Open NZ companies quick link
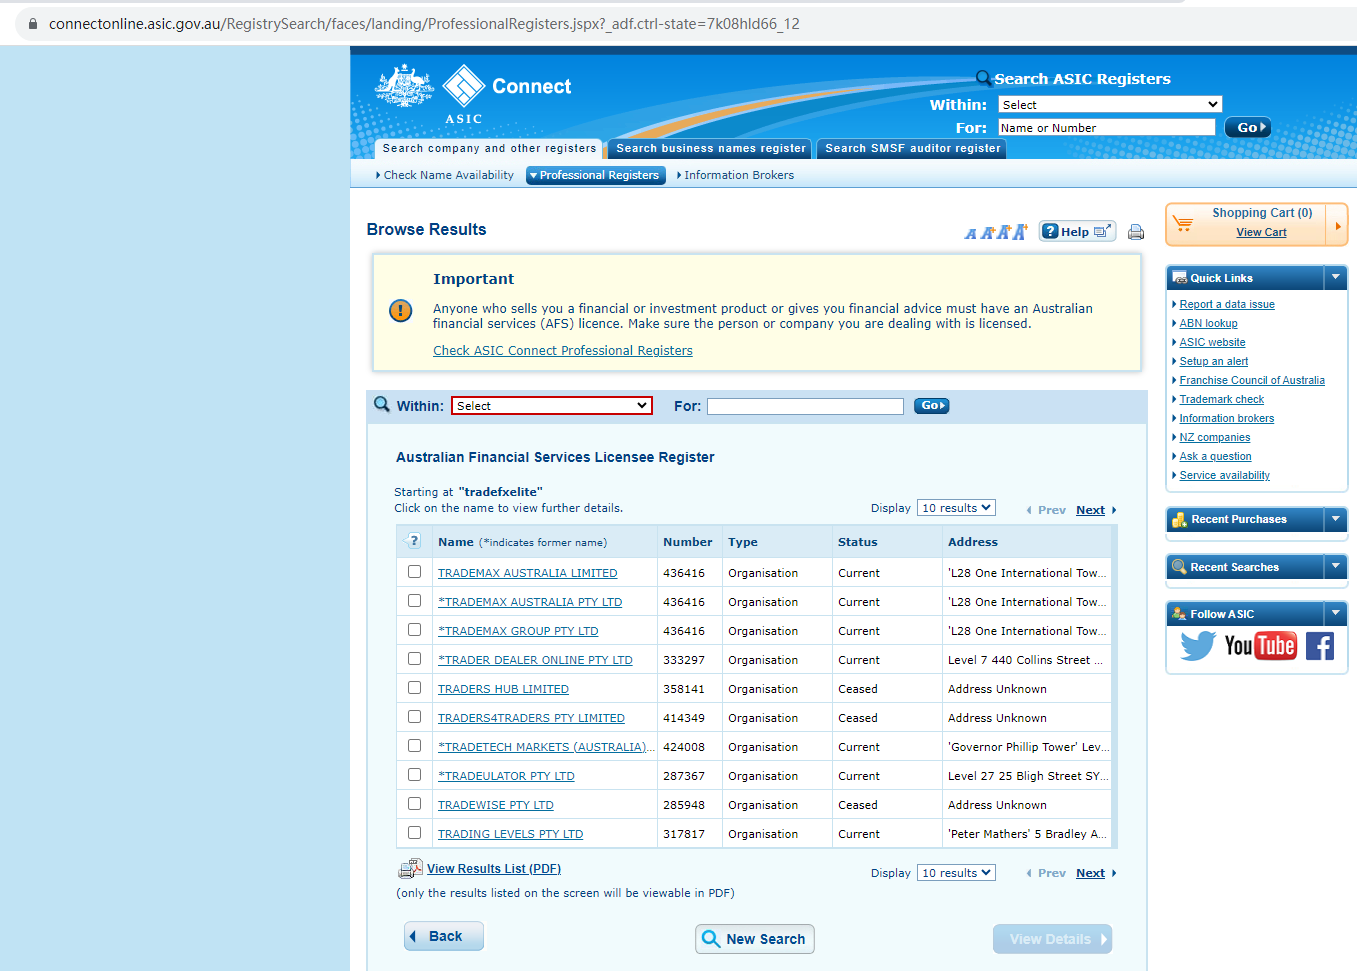The width and height of the screenshot is (1357, 971). (x=1214, y=437)
